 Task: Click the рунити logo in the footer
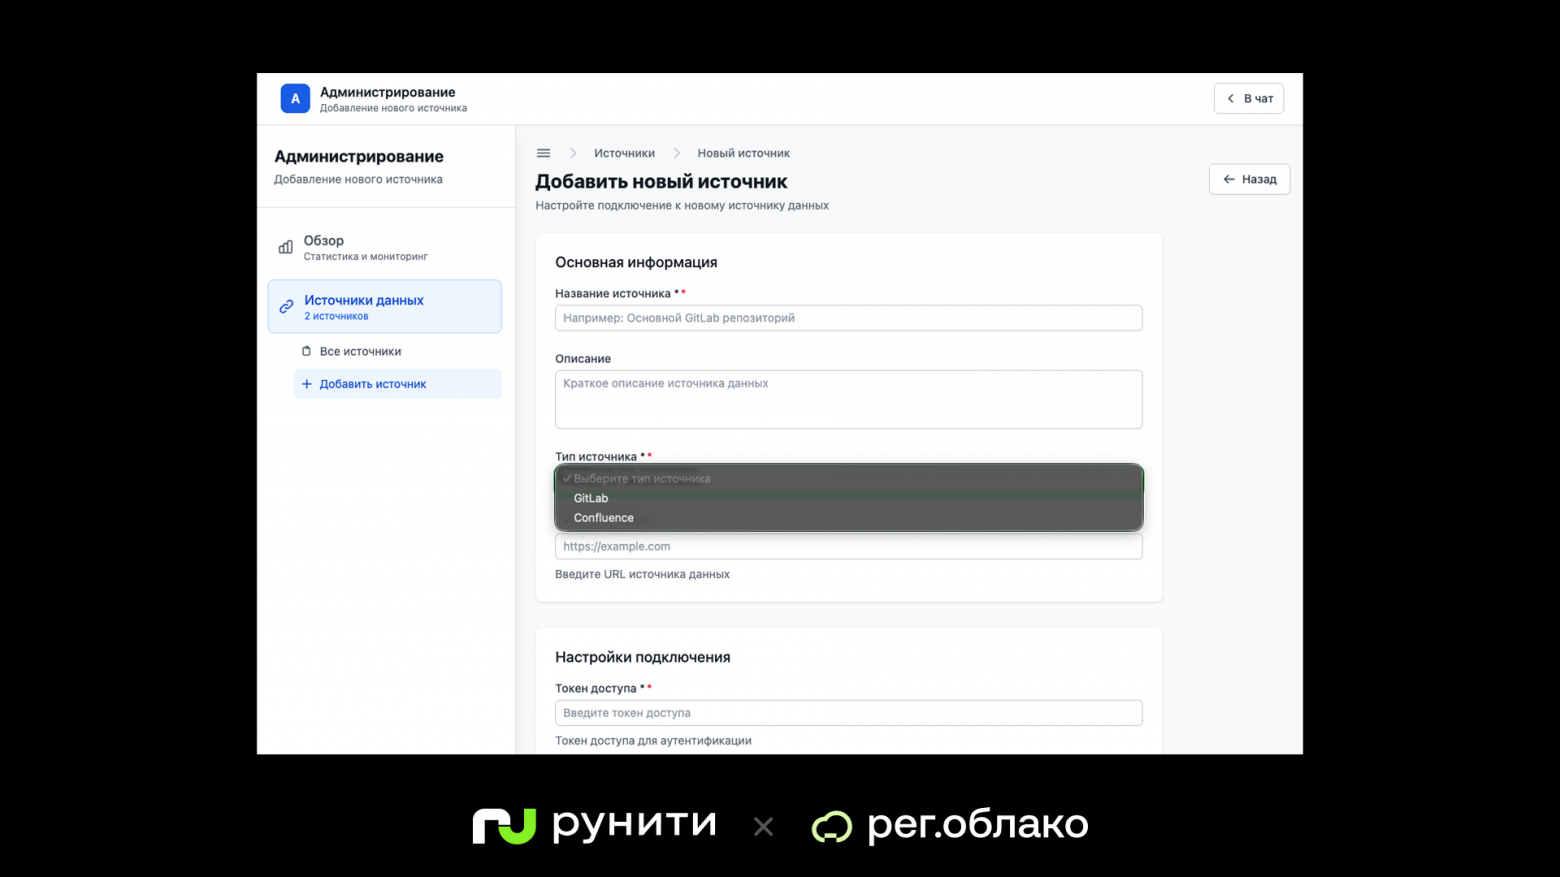[595, 824]
